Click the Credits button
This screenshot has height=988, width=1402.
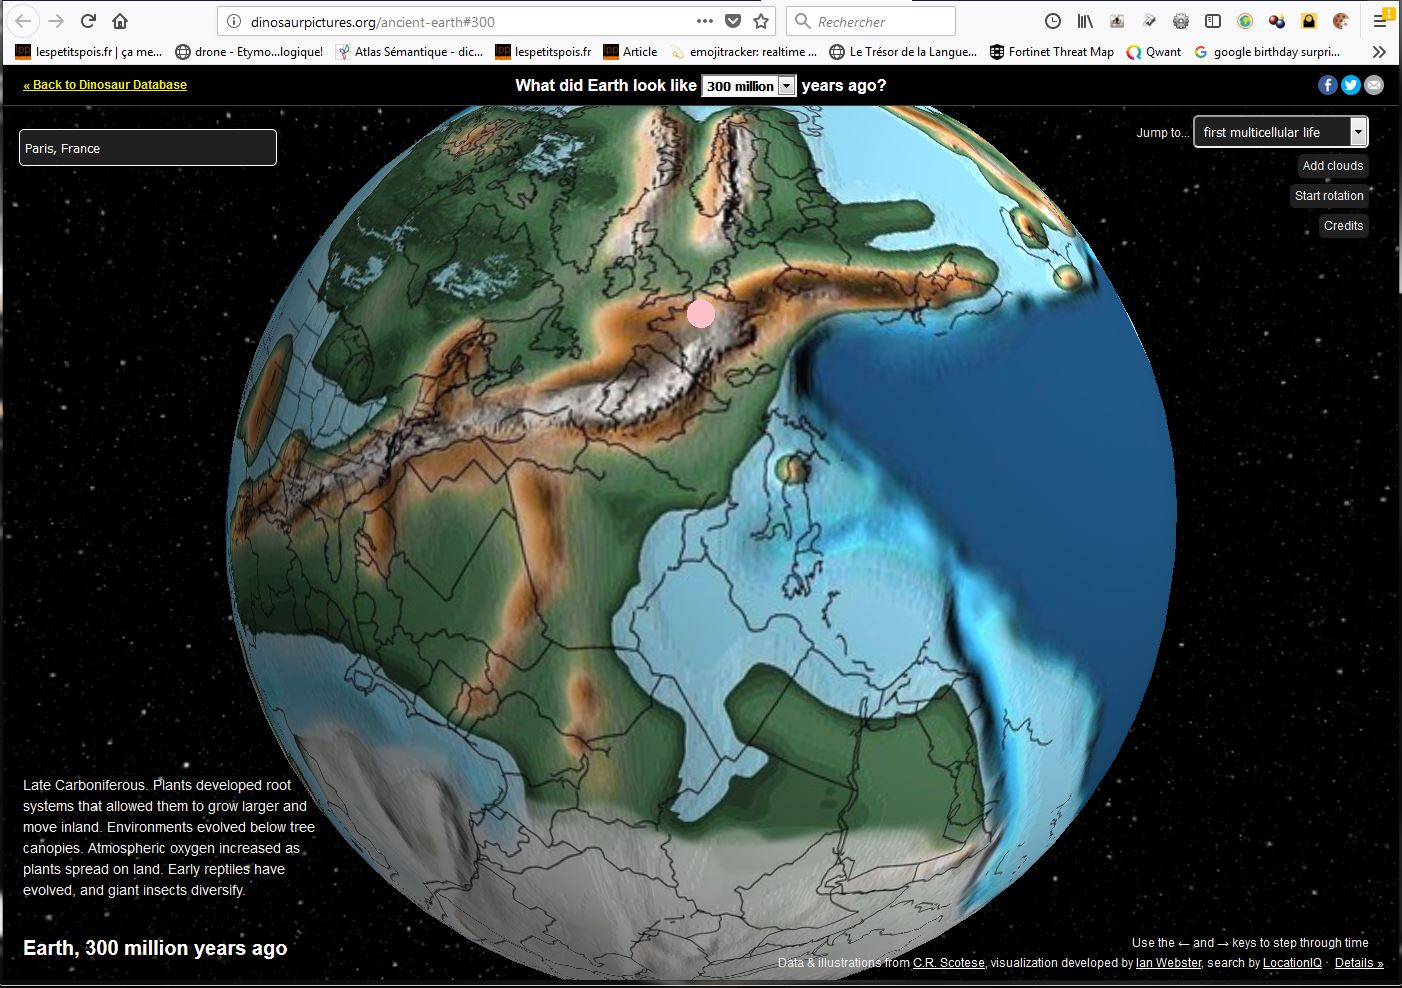[x=1343, y=226]
